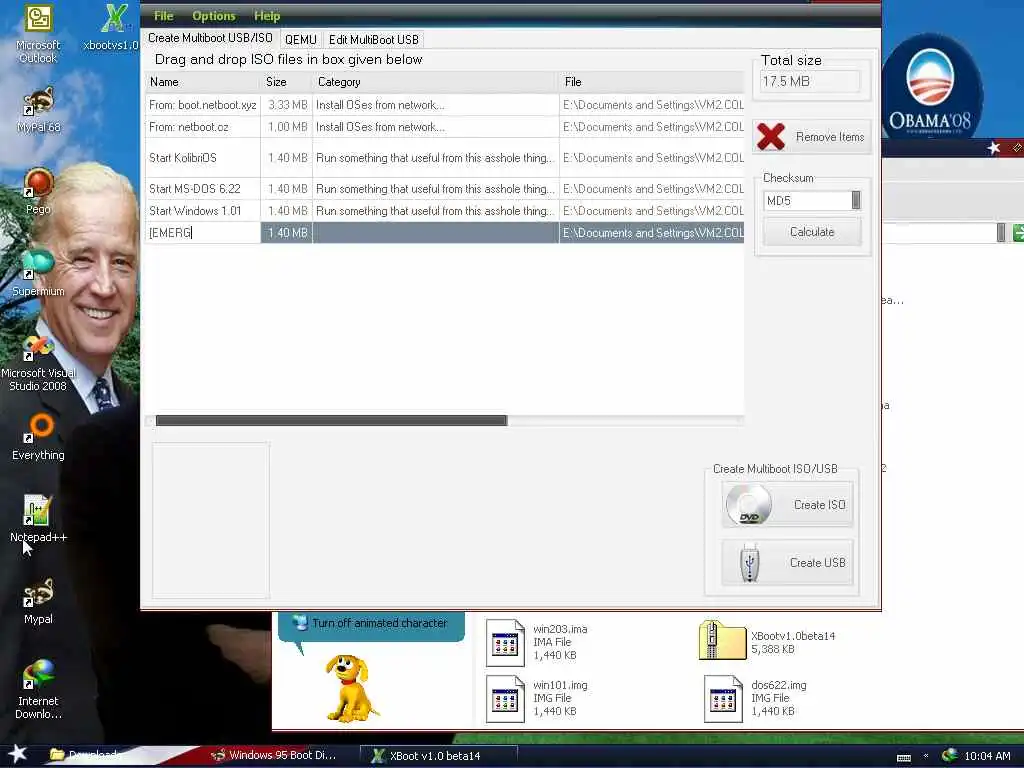The image size is (1024, 768).
Task: Launch Supermium browser desktop icon
Action: click(x=38, y=273)
